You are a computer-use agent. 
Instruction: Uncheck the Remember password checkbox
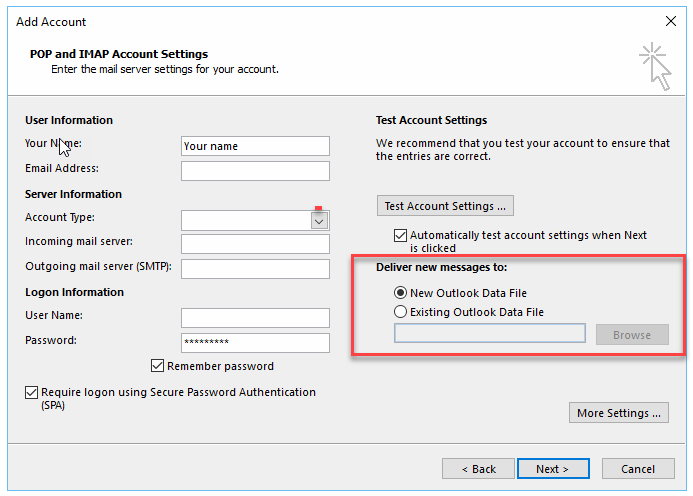click(x=157, y=366)
